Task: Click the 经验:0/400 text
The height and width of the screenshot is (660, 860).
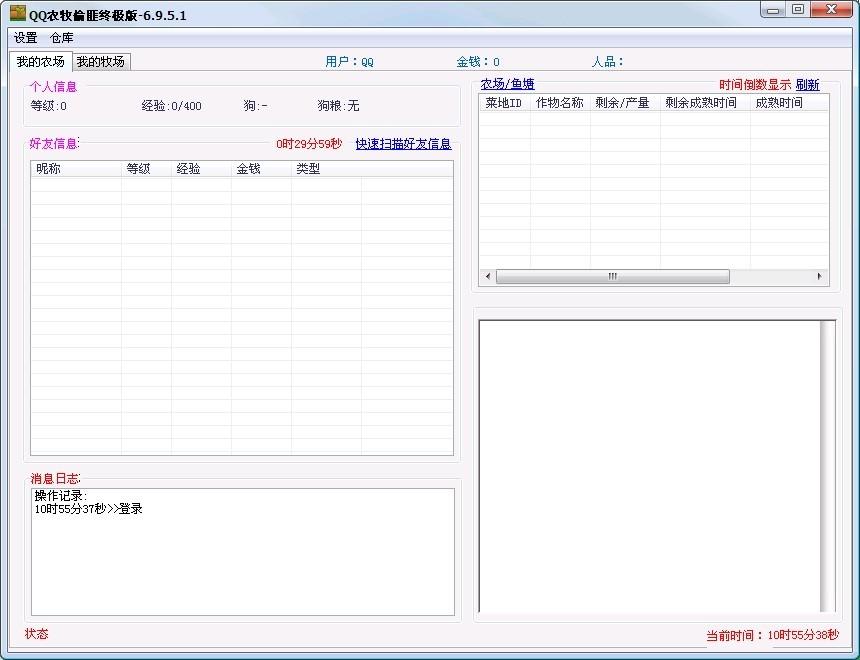Action: [171, 106]
